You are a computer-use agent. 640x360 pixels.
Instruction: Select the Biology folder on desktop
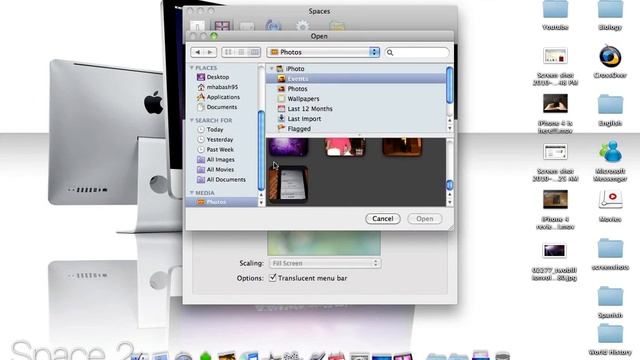(x=610, y=15)
